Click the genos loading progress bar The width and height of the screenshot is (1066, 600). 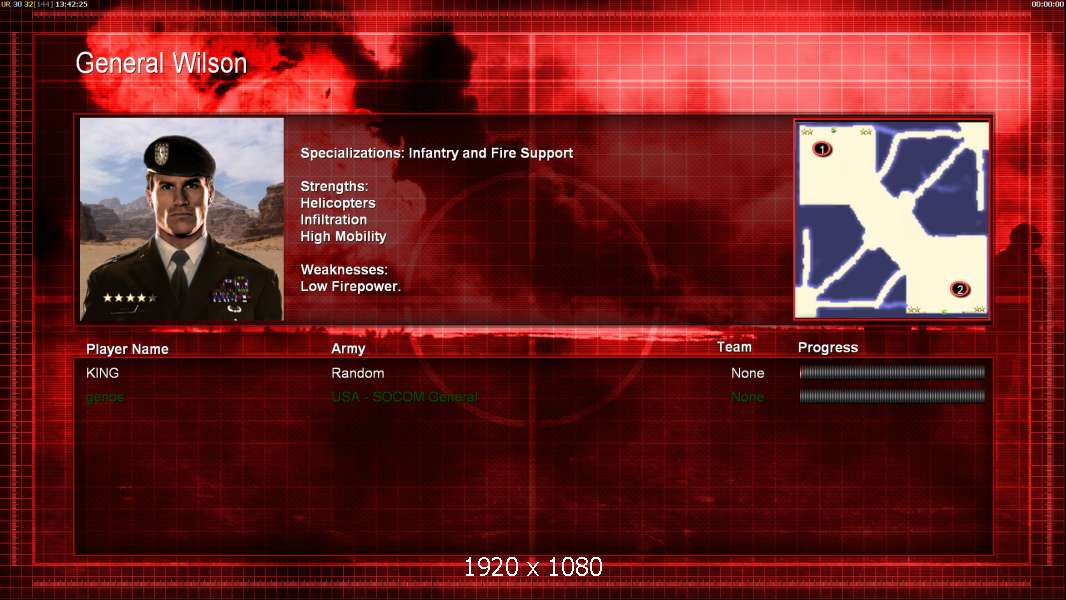[x=892, y=396]
